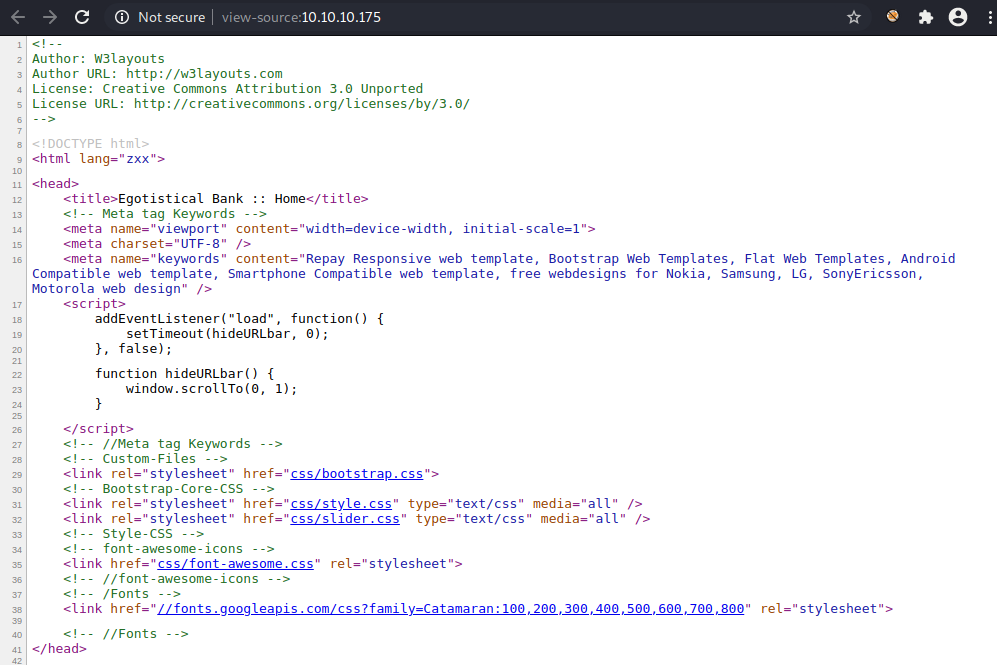Open the css/bootstrap.css link
Screen dimensions: 997x665
point(357,474)
